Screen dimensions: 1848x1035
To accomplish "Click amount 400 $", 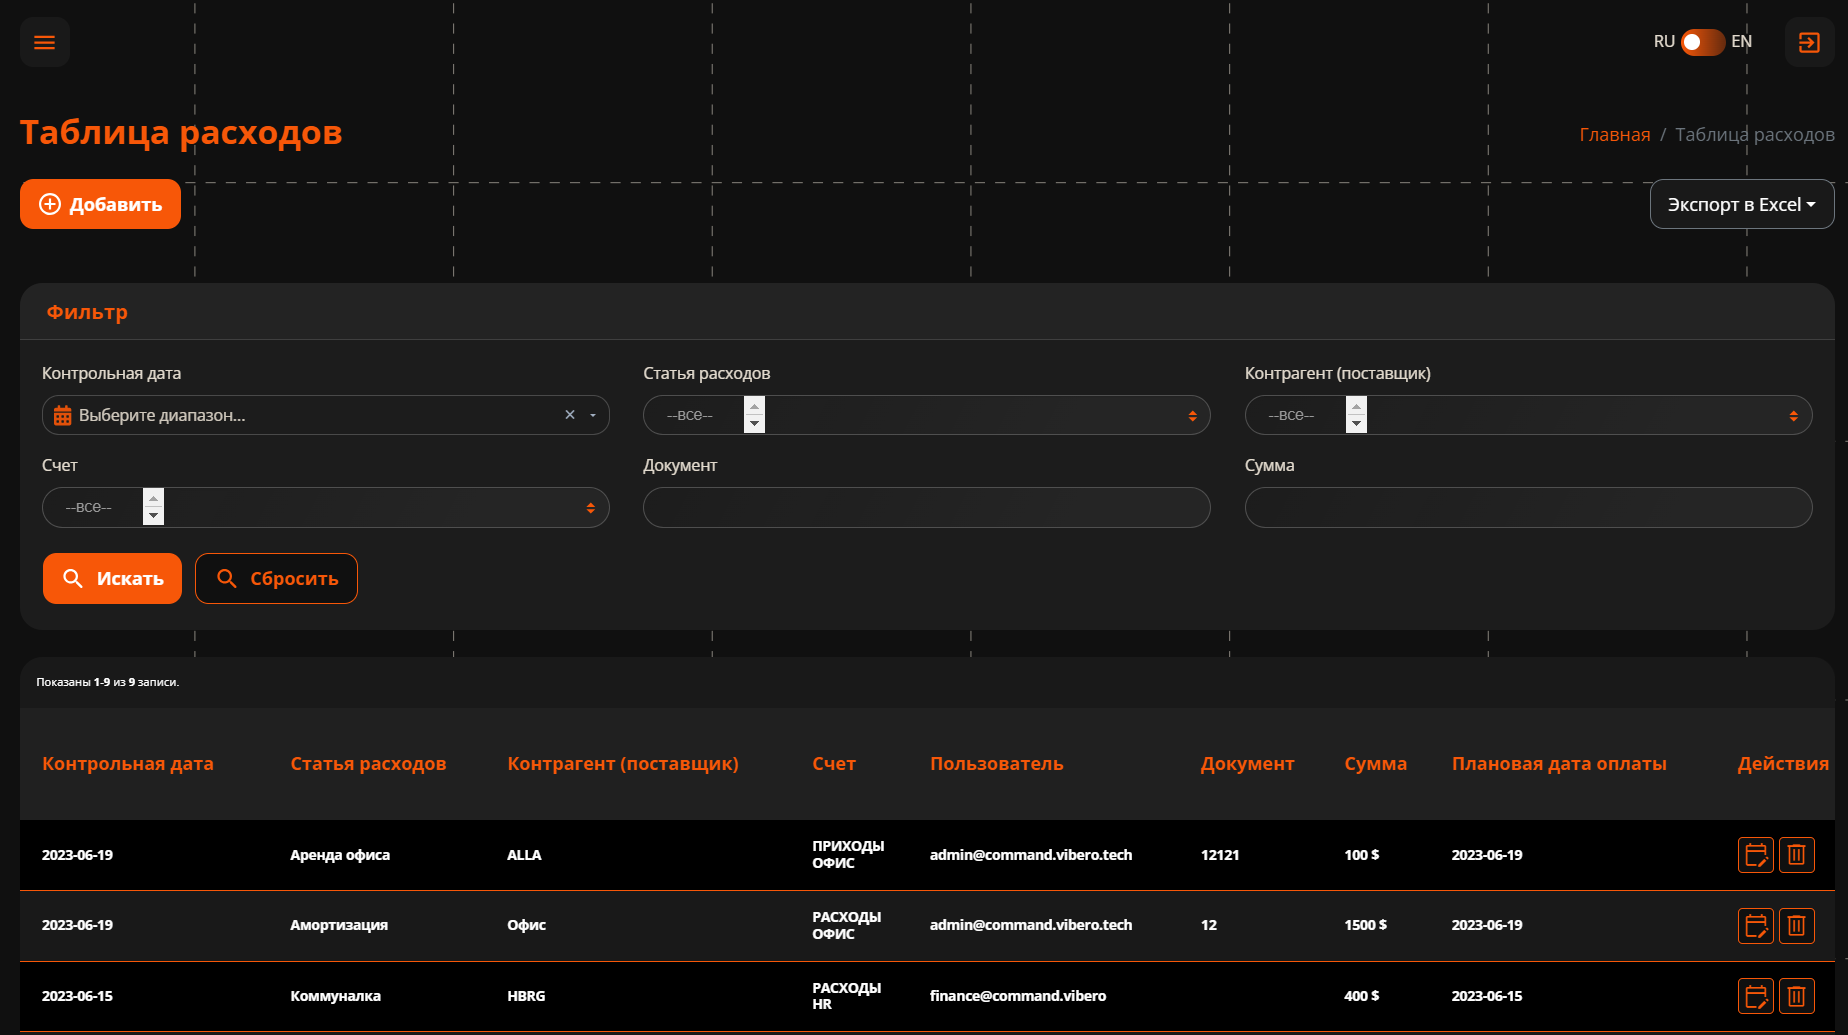I will [1362, 996].
